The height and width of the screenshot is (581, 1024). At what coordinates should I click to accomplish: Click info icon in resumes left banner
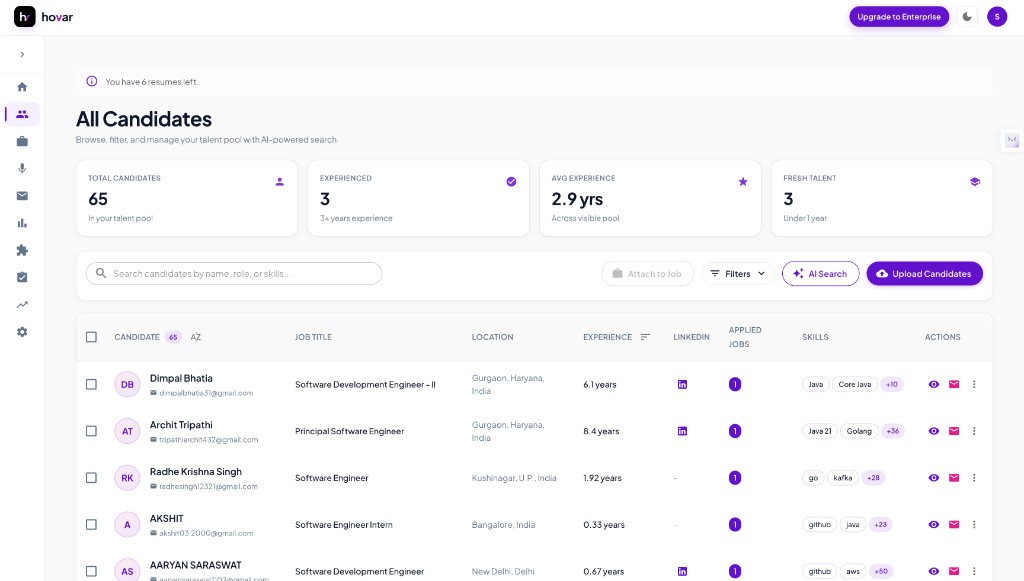coord(92,82)
